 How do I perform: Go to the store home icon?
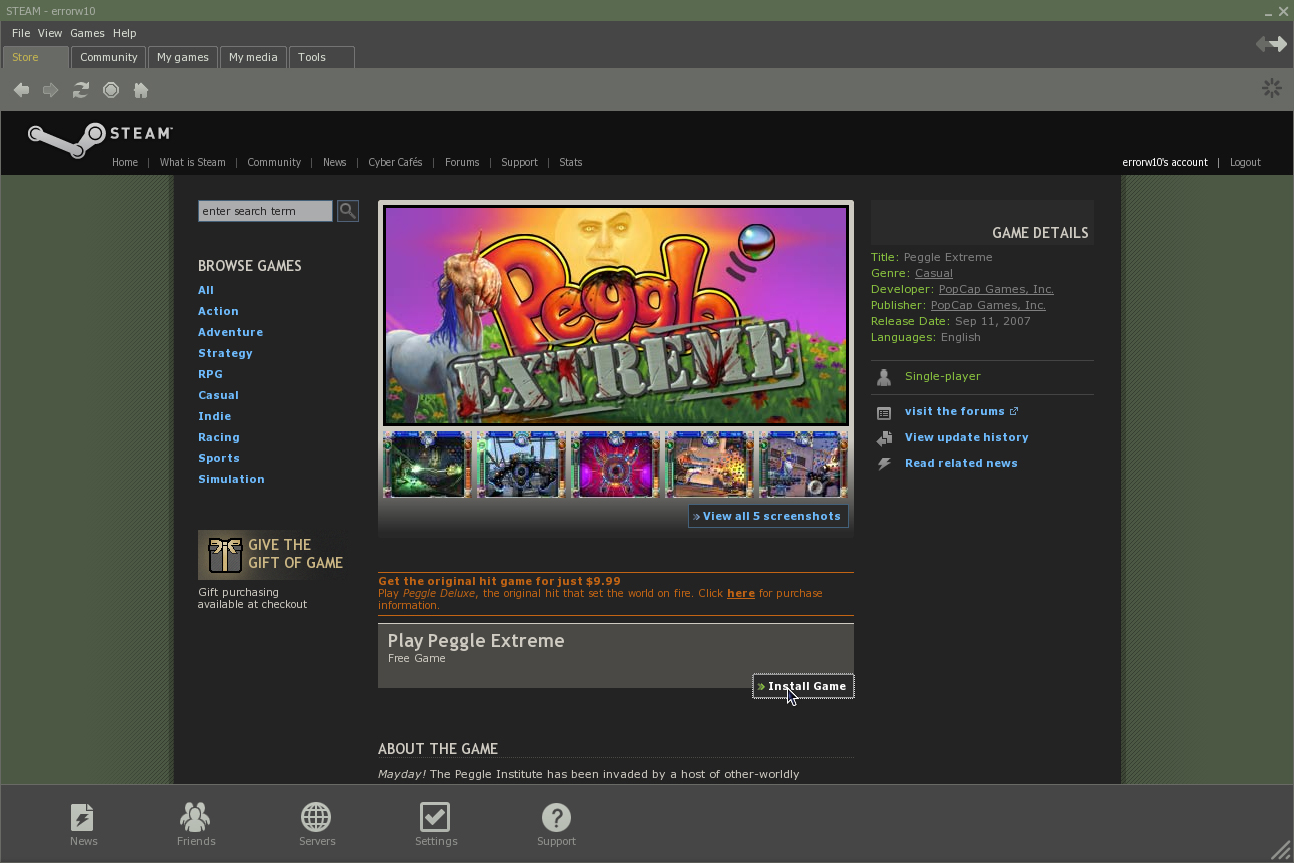(x=141, y=90)
